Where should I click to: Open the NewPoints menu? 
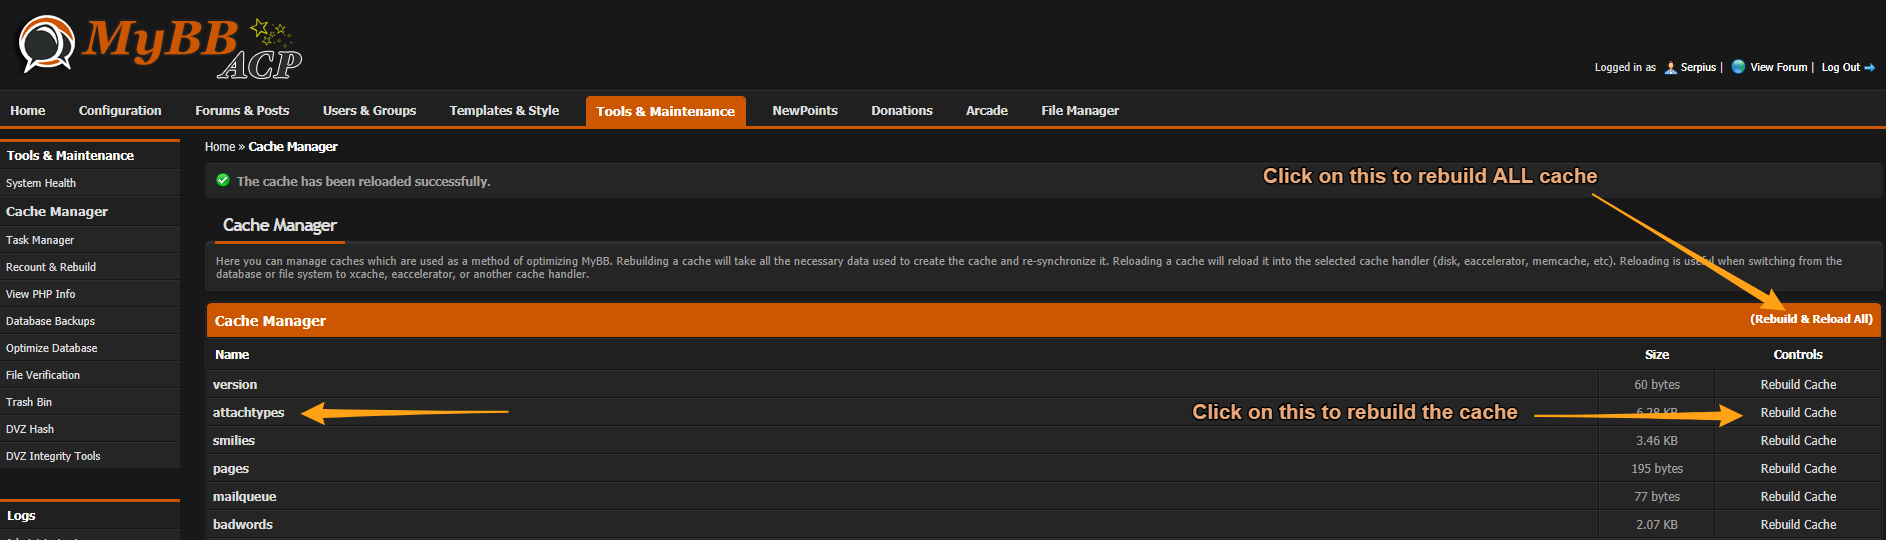coord(805,111)
